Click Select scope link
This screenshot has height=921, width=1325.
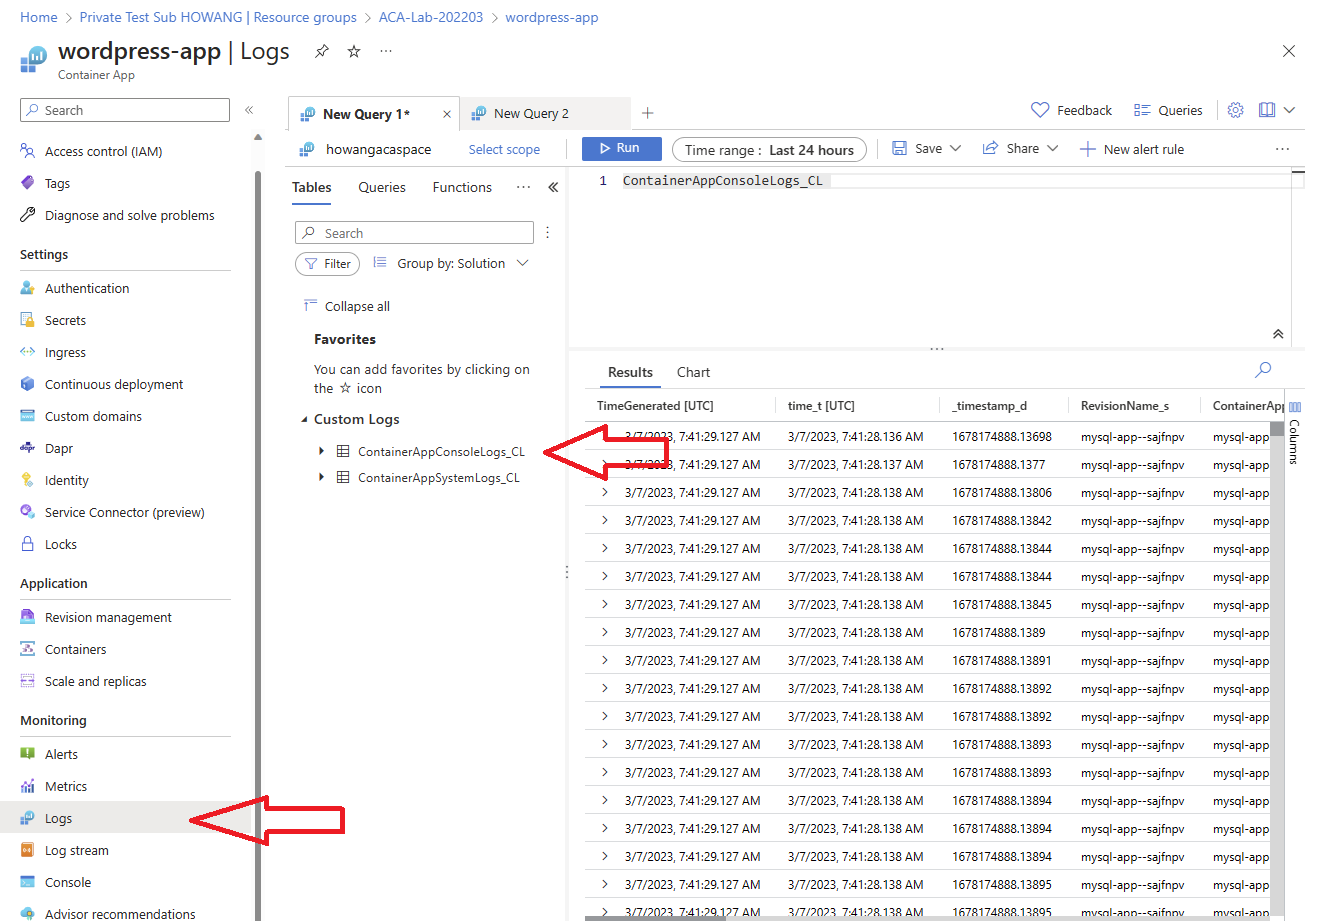pos(504,149)
